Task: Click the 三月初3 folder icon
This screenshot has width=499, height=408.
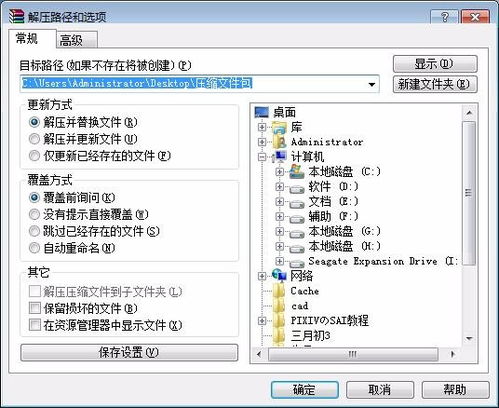Action: [x=279, y=335]
